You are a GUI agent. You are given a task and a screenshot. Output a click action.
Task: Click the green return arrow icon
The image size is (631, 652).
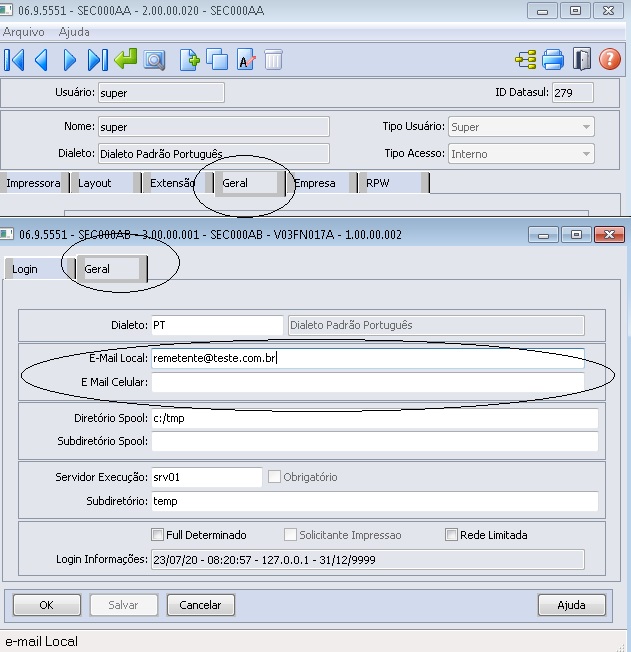tap(126, 59)
